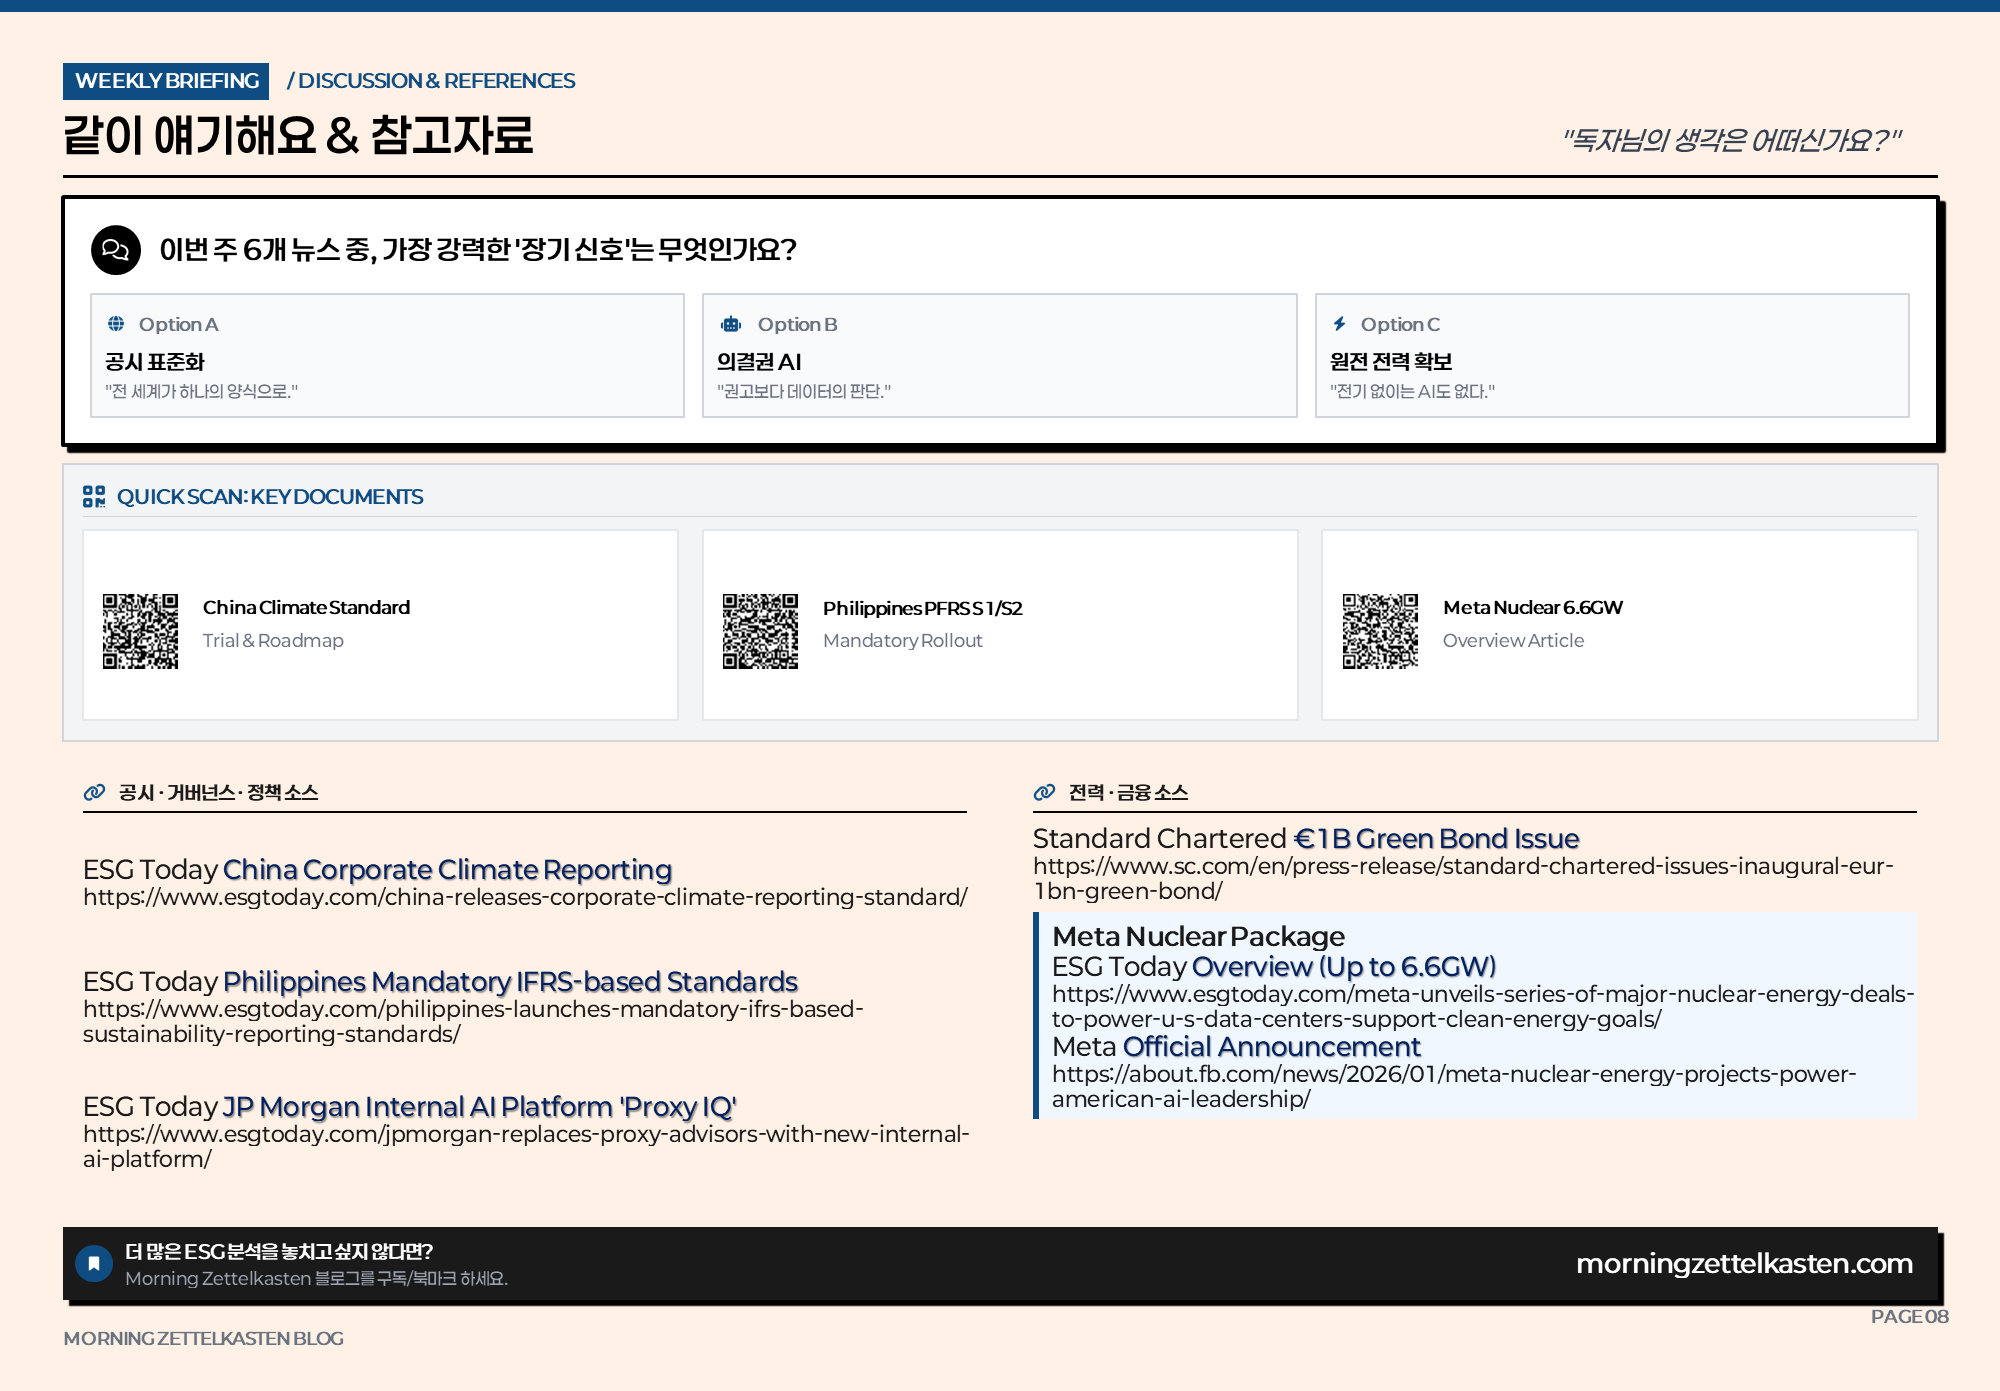This screenshot has height=1391, width=2000.
Task: Select Option C card 원전 전력 확보
Action: (1612, 355)
